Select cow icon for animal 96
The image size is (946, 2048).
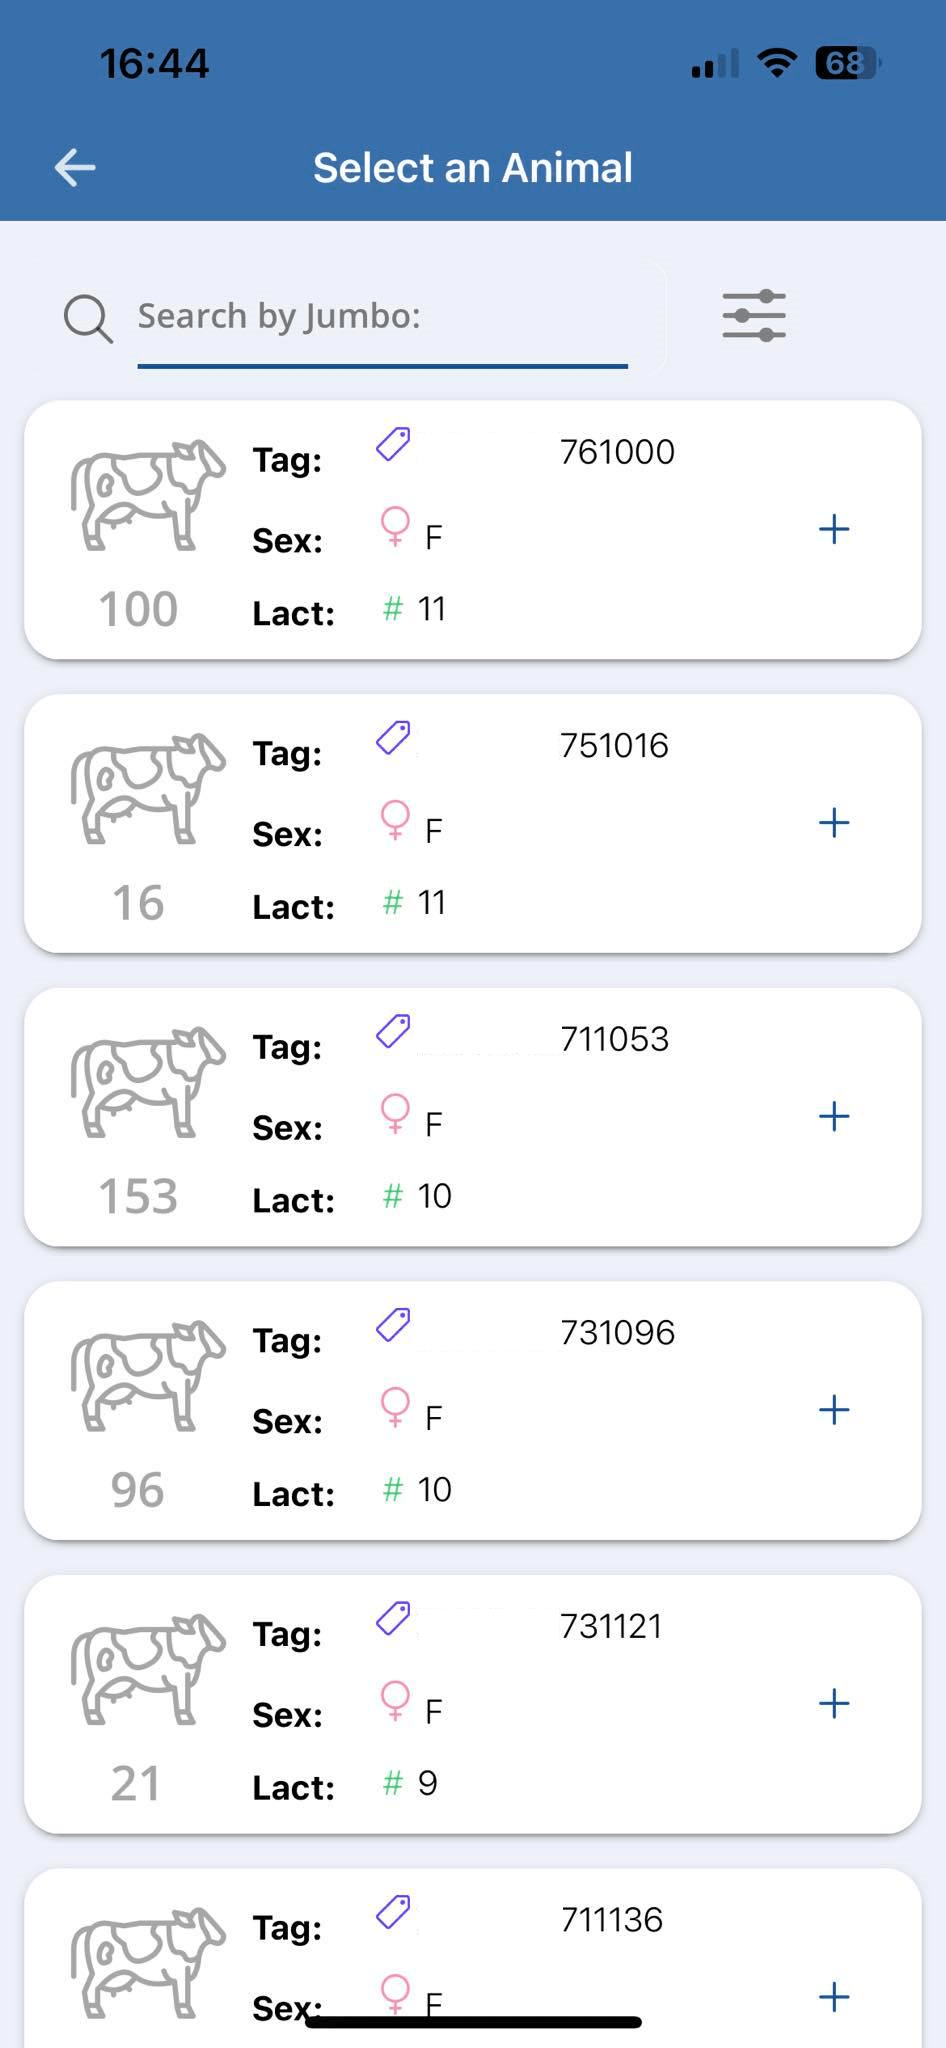(147, 1376)
